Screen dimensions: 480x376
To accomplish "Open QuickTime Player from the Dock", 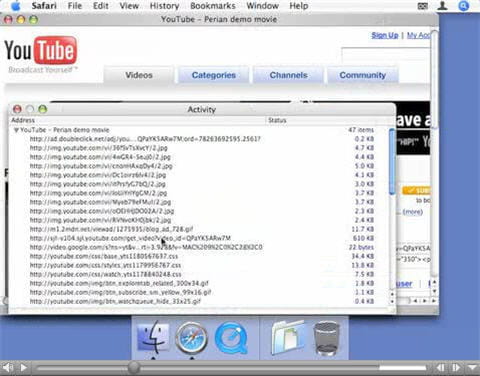I will tap(231, 337).
